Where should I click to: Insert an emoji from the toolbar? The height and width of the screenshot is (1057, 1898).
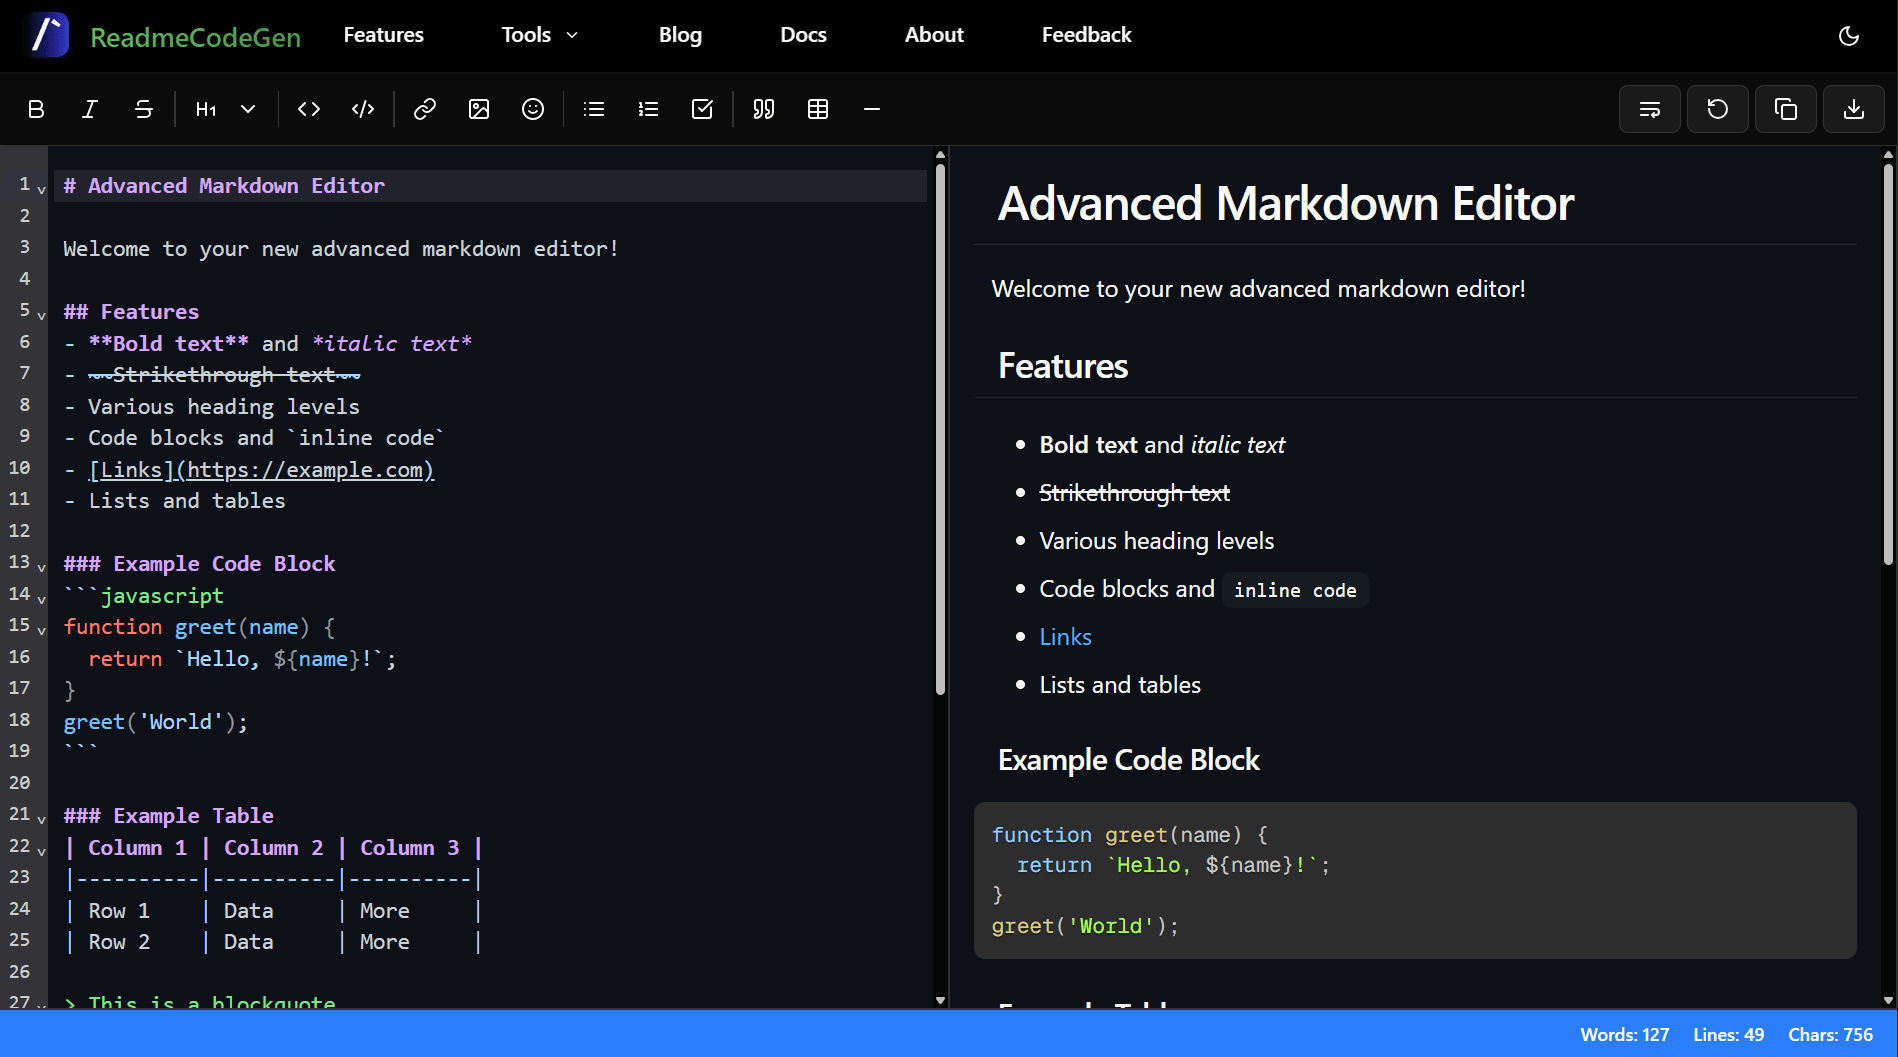(532, 109)
